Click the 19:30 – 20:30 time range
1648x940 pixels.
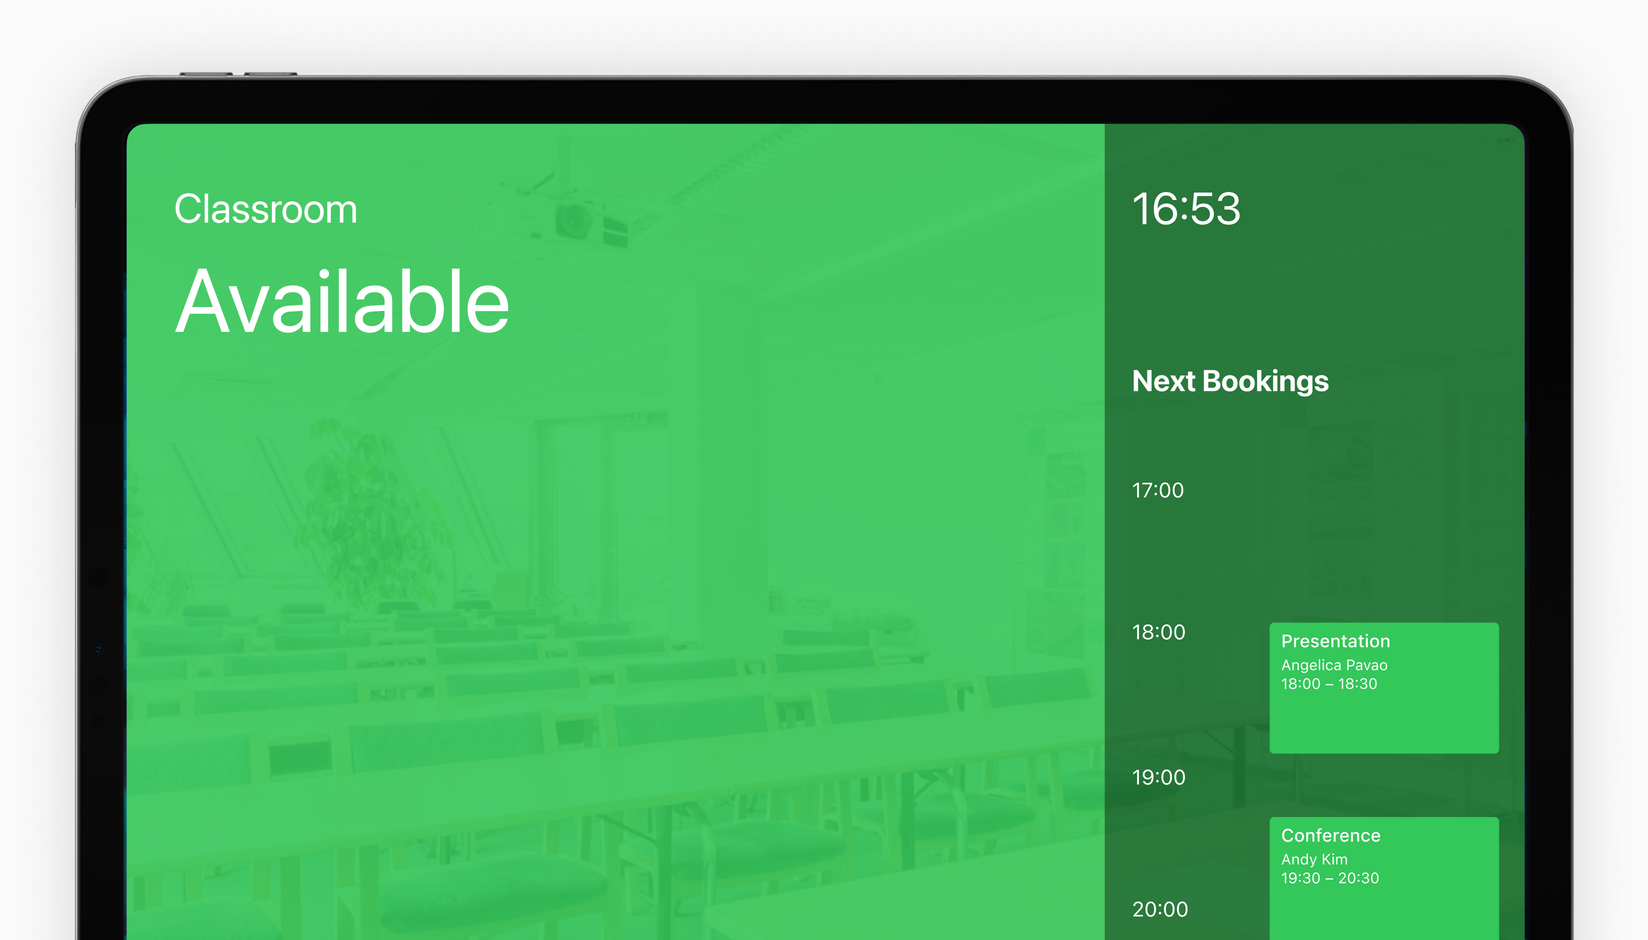pyautogui.click(x=1330, y=878)
